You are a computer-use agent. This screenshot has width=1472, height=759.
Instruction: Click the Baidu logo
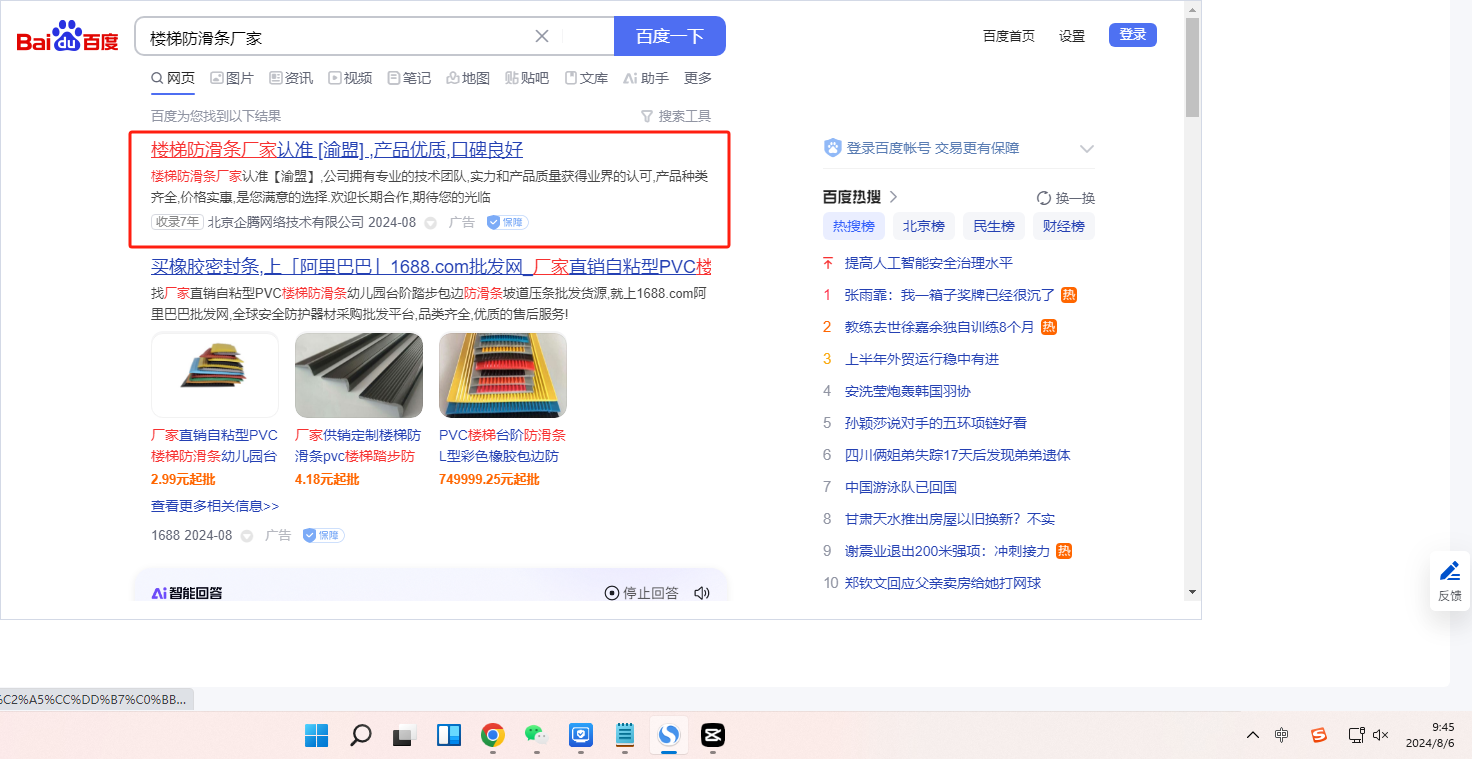[x=68, y=37]
